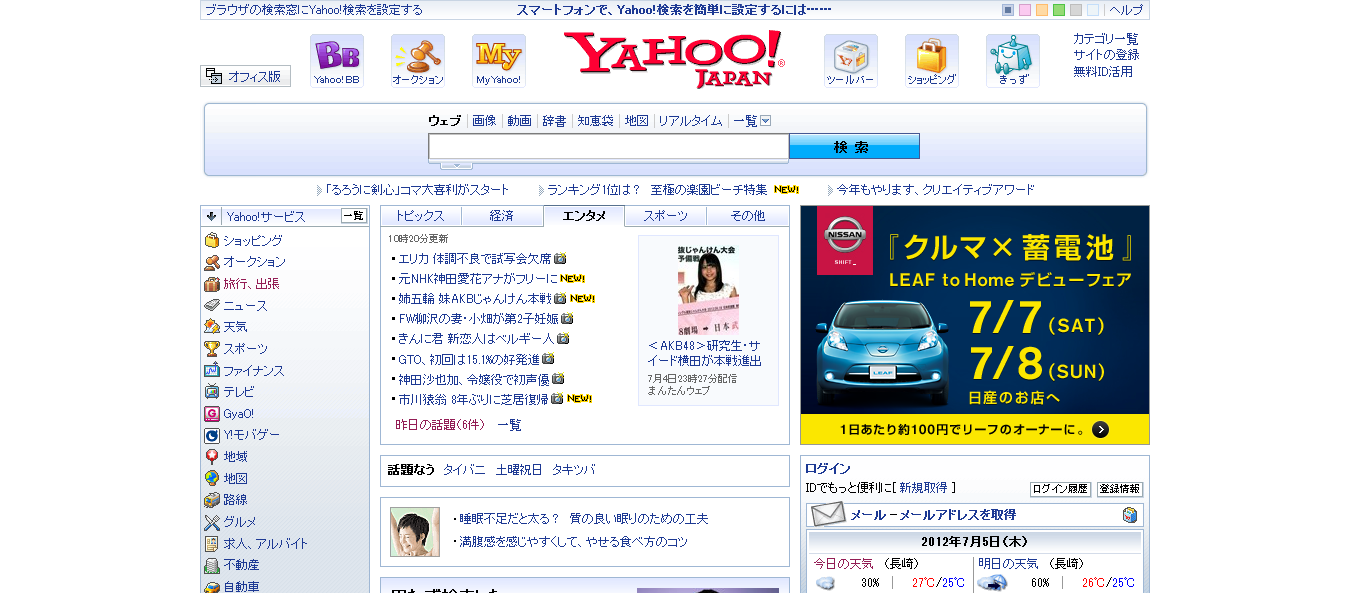Select the dark blue theme color swatch
Image resolution: width=1349 pixels, height=593 pixels.
(x=1008, y=10)
